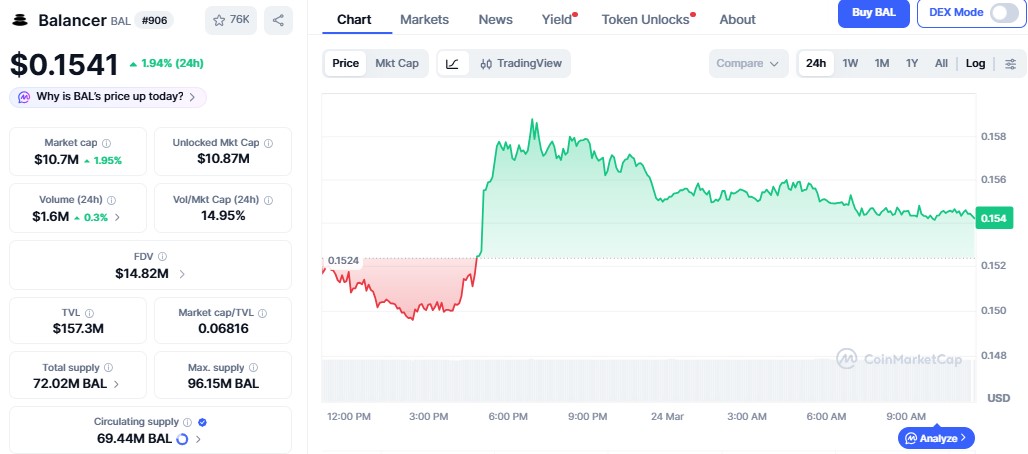Click the 96.15M BAL max supply value
1028x454 pixels.
[223, 384]
